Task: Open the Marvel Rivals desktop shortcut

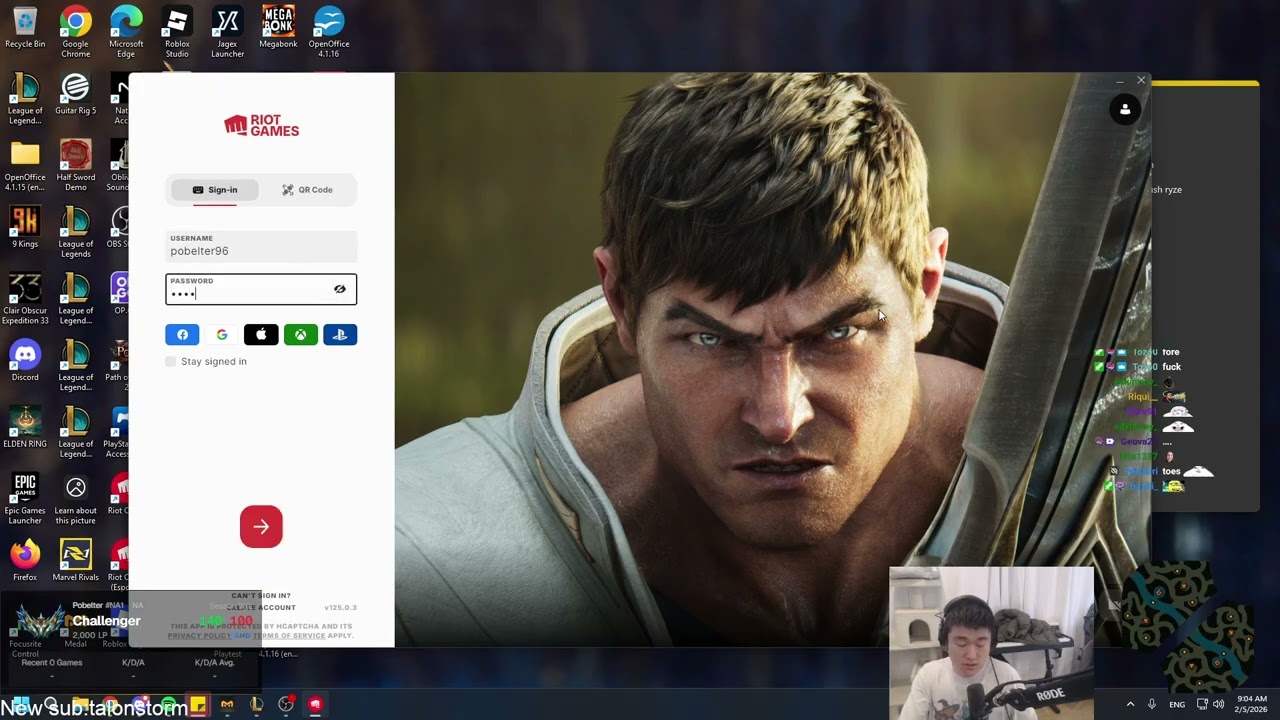Action: coord(75,561)
